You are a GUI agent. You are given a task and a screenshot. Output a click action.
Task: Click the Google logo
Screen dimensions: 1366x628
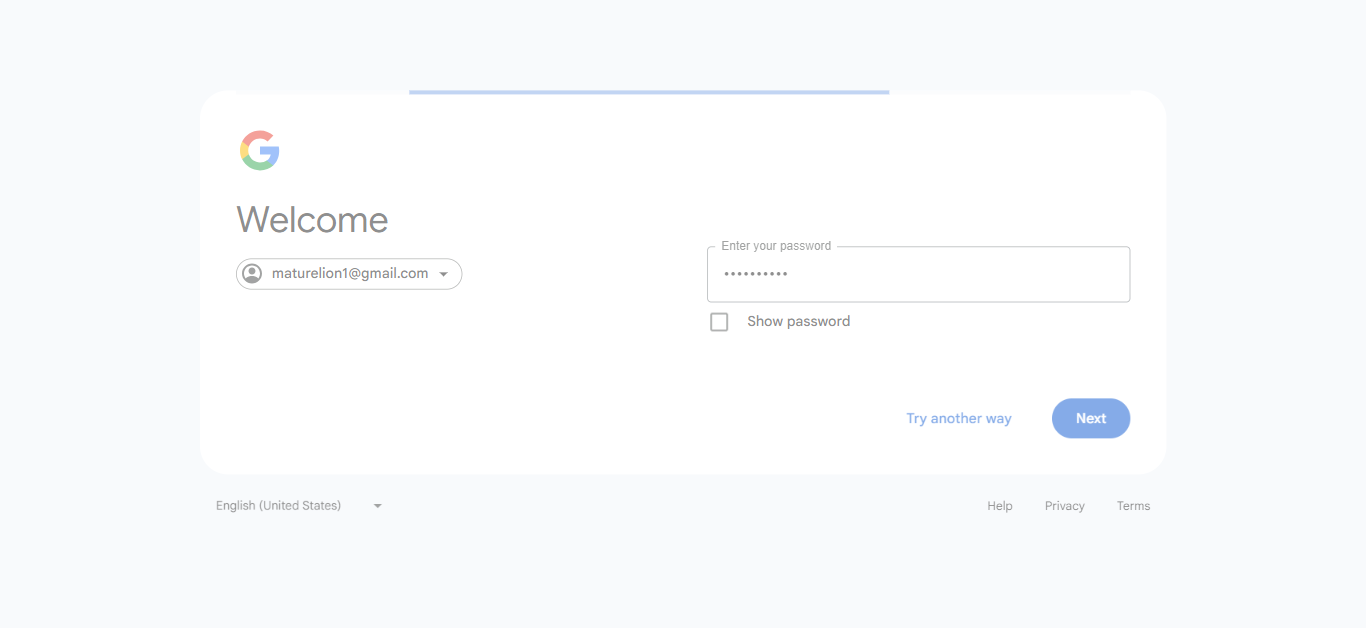coord(260,150)
